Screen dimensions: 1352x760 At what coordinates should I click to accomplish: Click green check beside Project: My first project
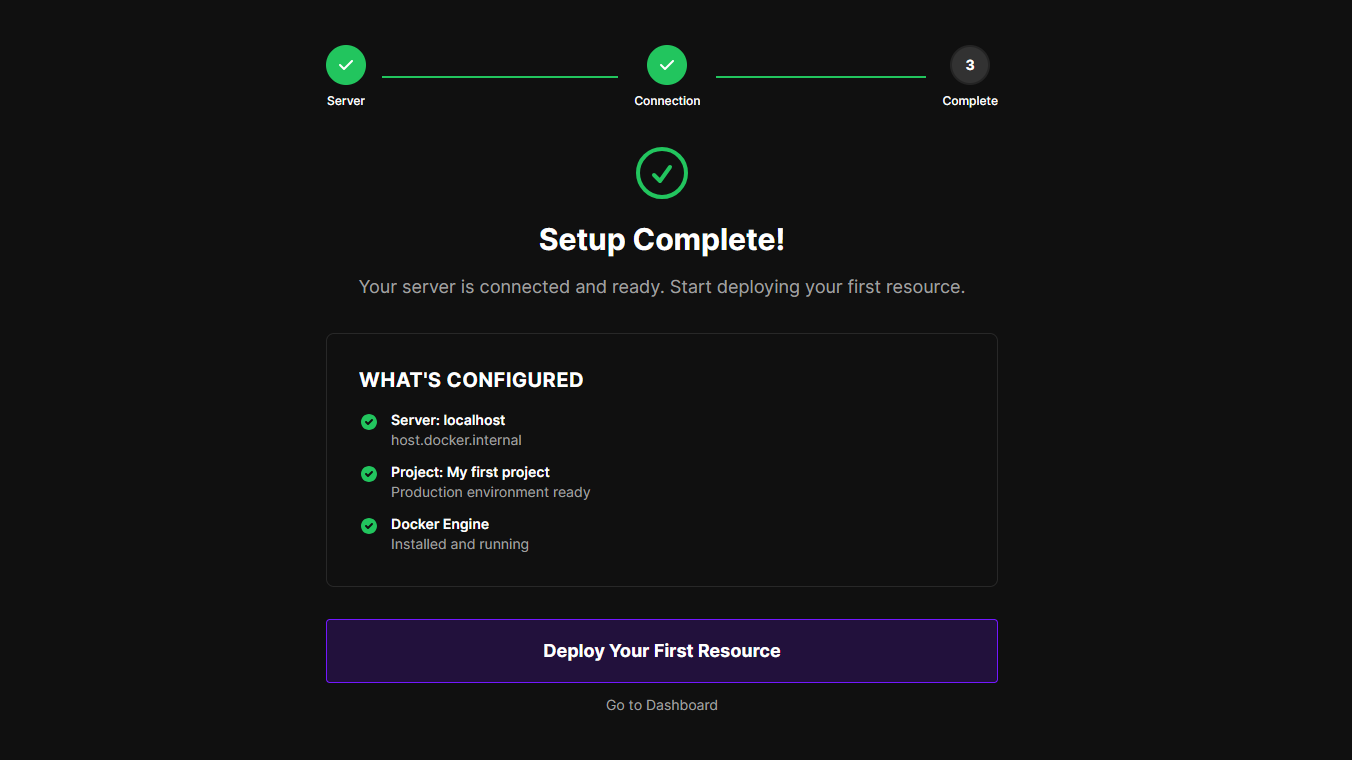[369, 474]
